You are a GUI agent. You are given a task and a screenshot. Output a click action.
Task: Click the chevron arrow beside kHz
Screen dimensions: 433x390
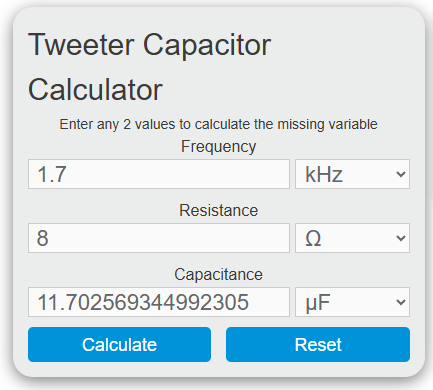401,174
